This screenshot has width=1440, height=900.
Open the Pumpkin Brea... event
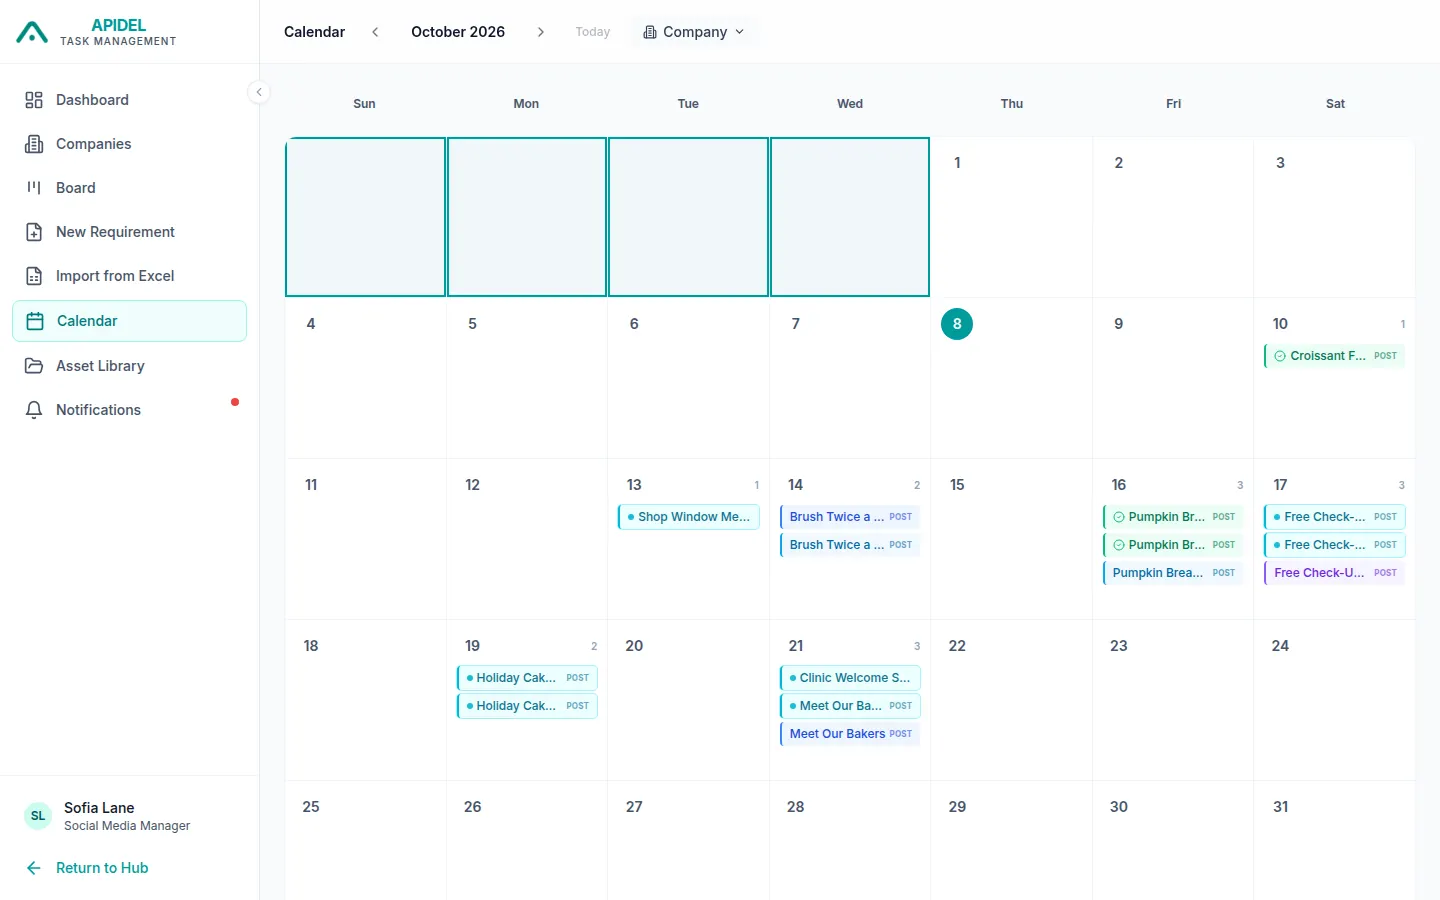(1173, 573)
